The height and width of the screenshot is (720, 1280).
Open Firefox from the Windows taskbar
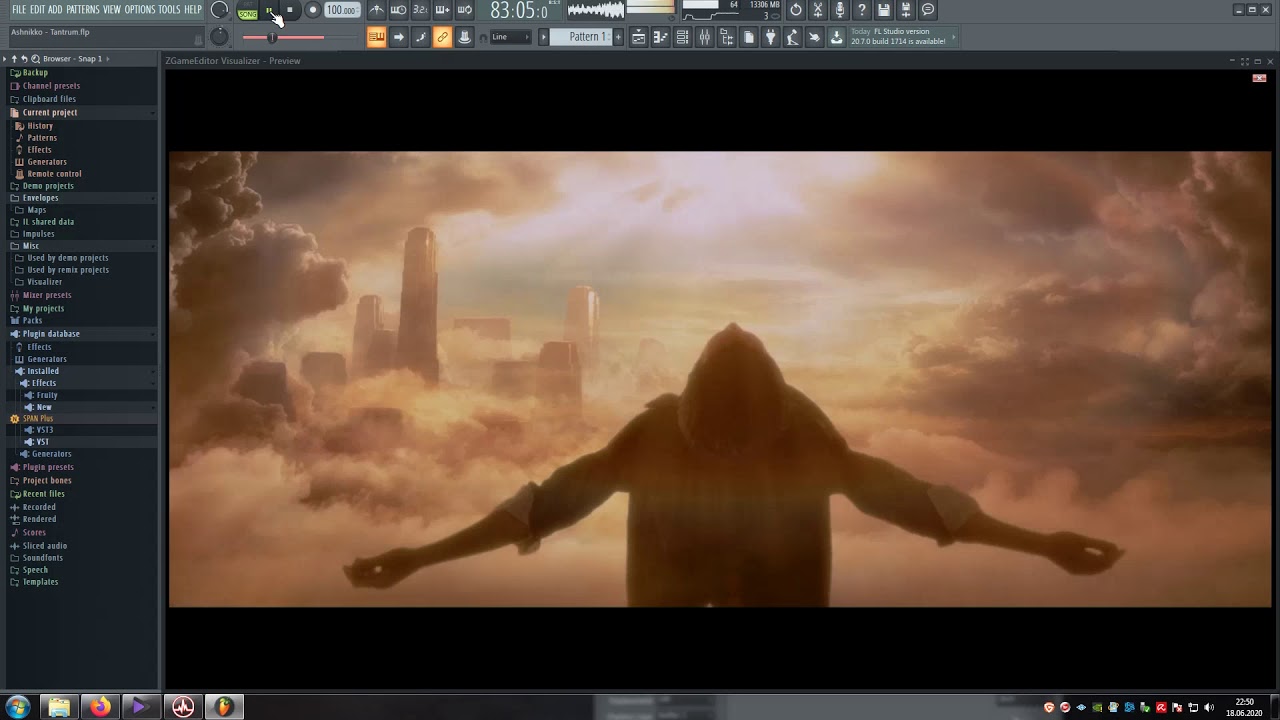(x=100, y=707)
